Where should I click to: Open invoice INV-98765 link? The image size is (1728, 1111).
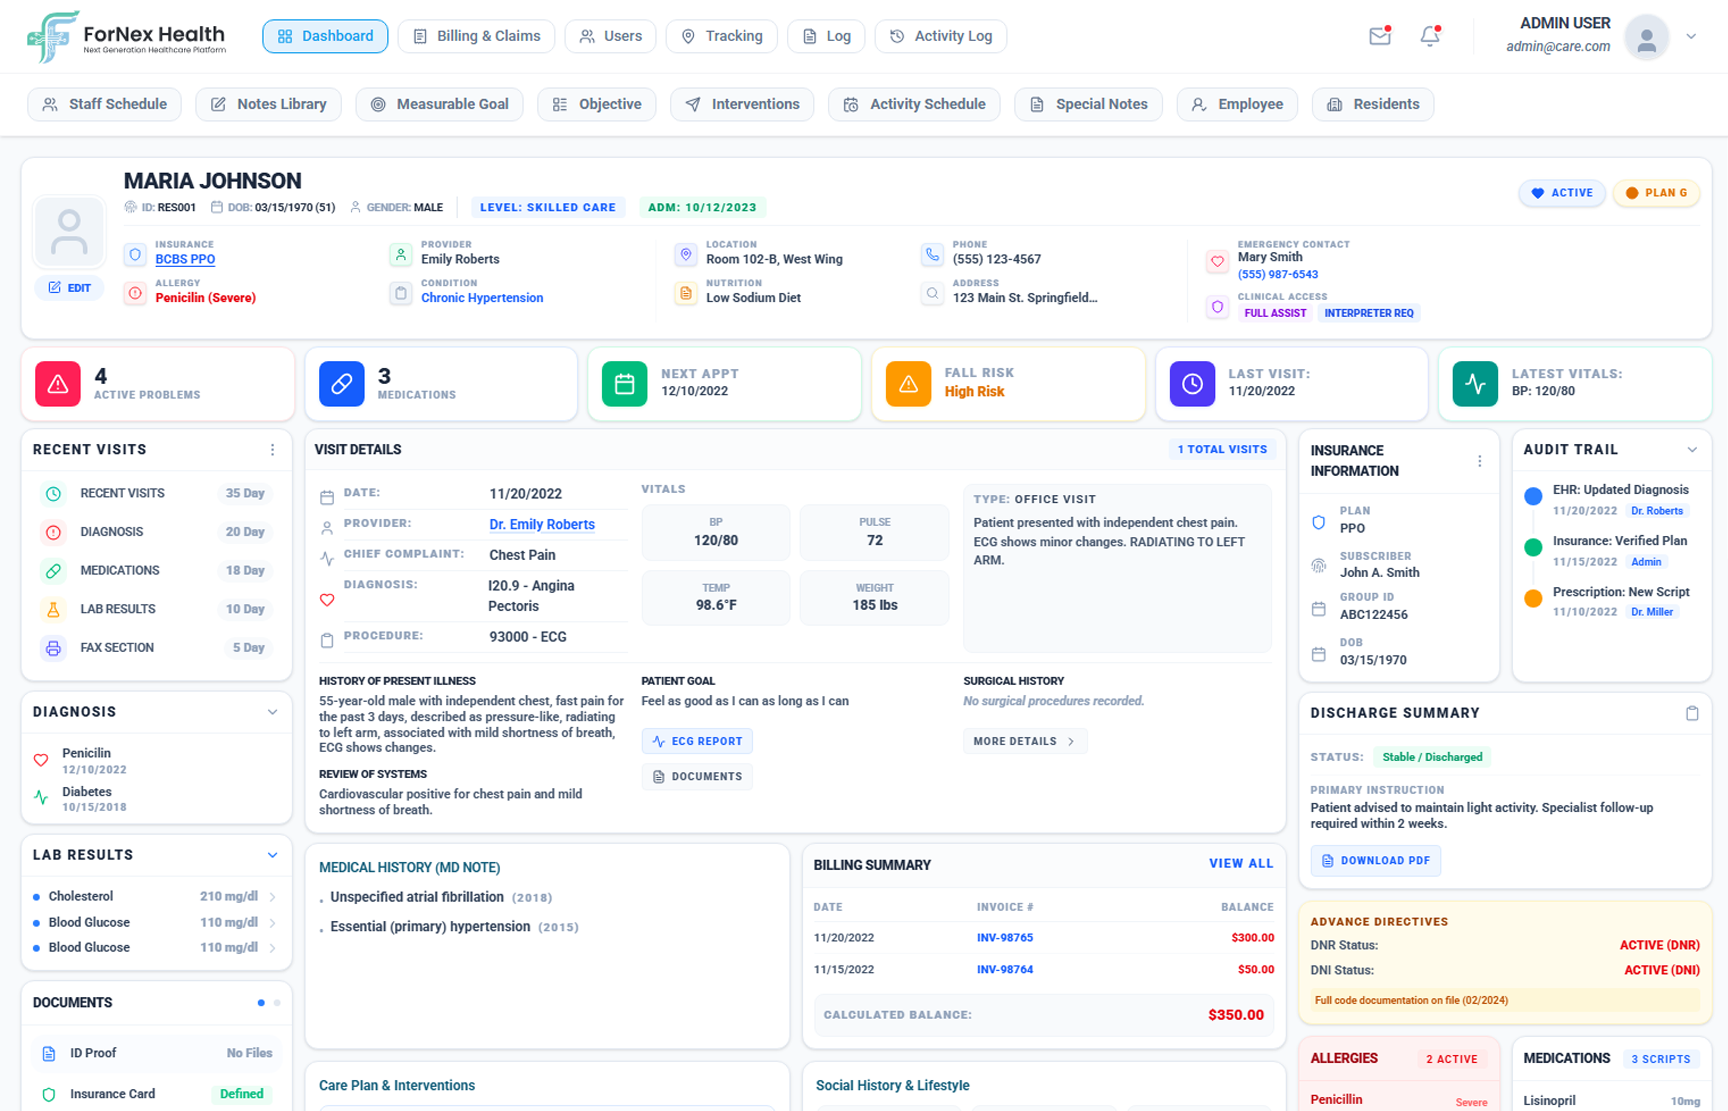click(x=1005, y=937)
